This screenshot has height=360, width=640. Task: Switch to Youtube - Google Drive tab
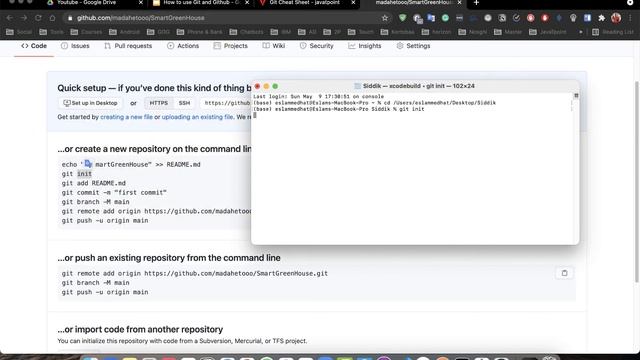point(86,3)
